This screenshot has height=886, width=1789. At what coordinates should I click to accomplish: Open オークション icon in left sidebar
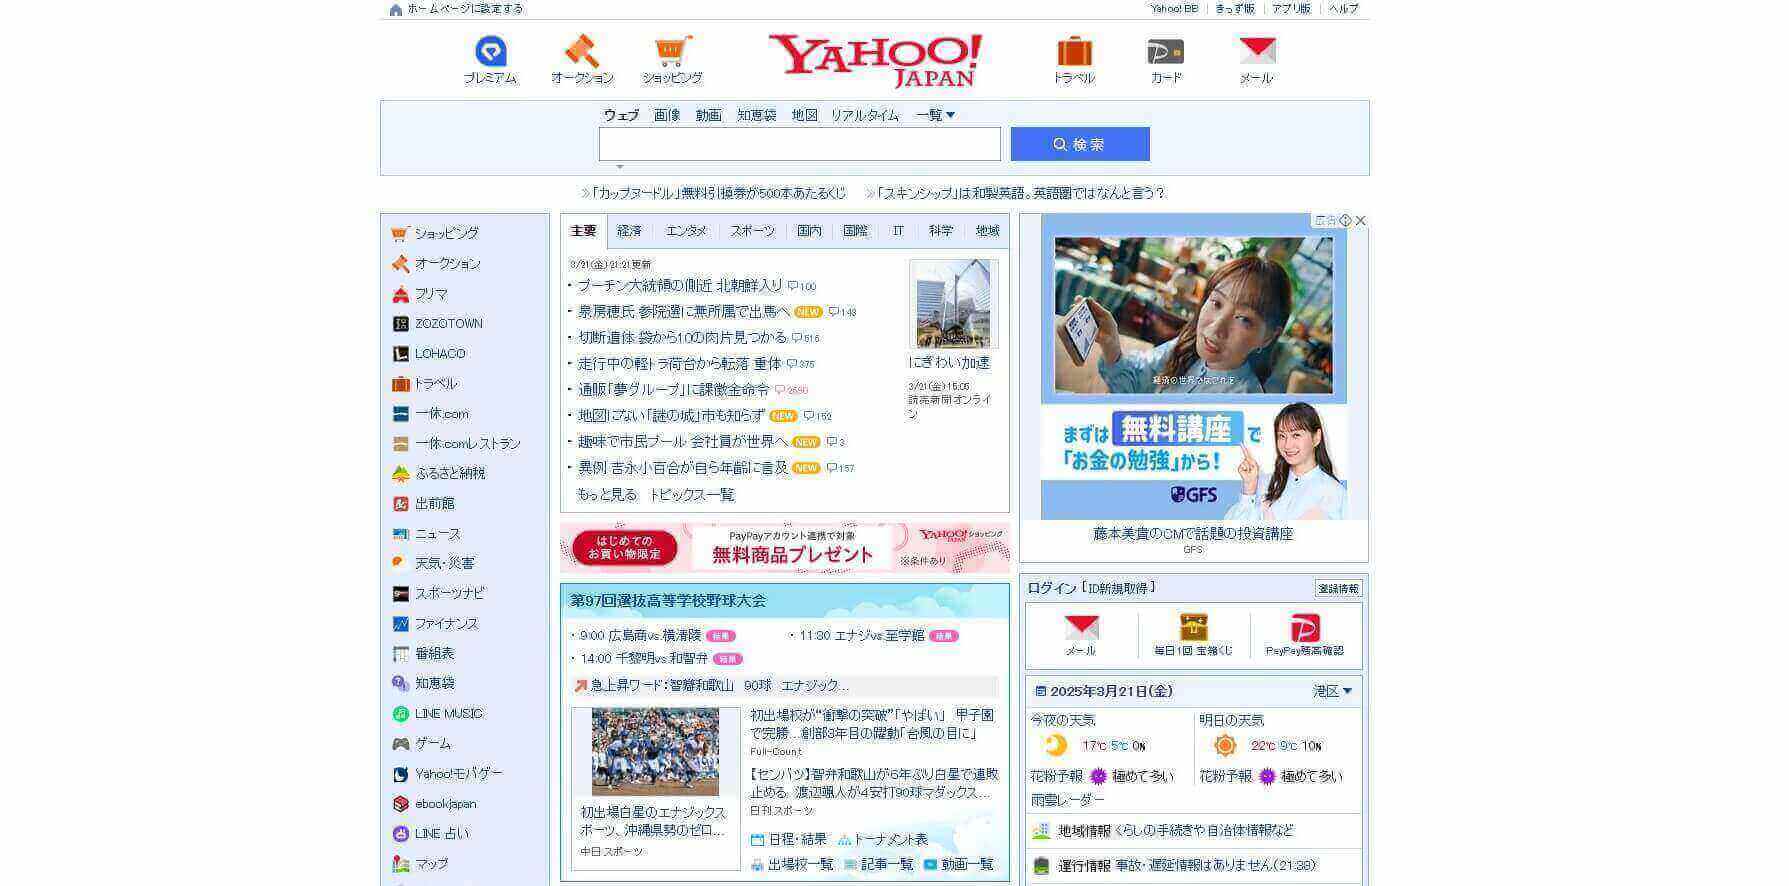(x=400, y=263)
